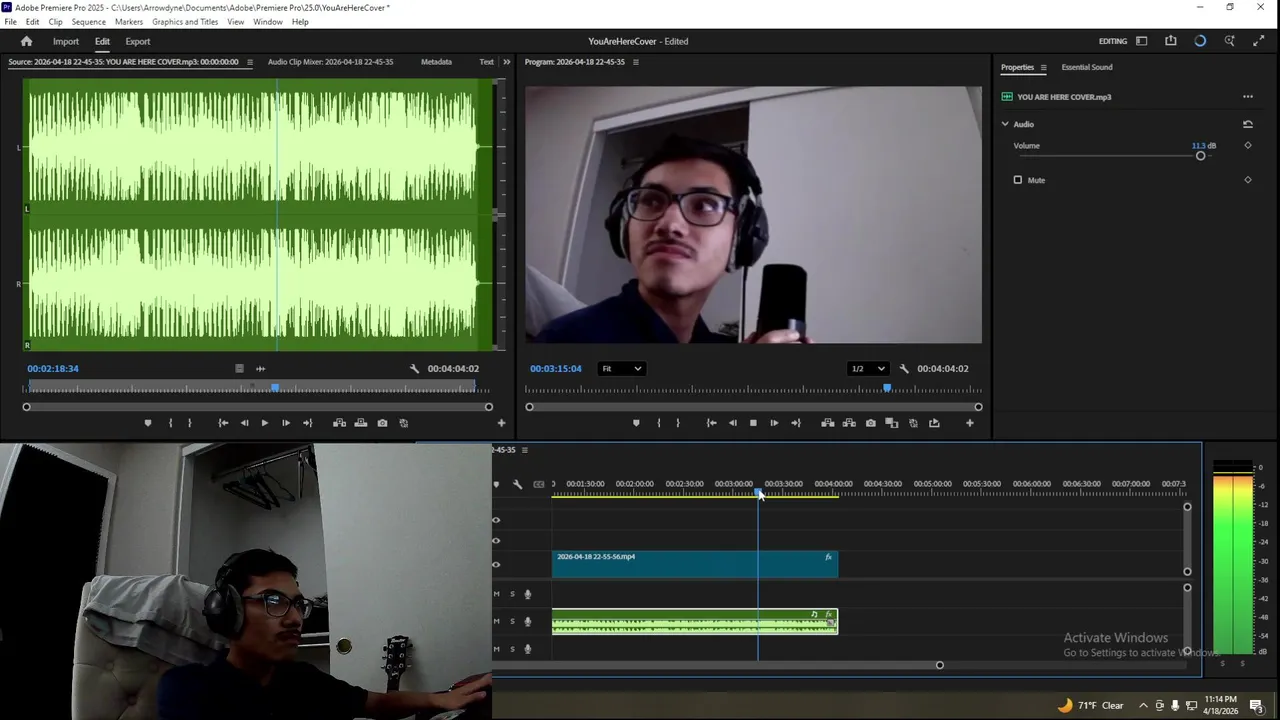This screenshot has width=1280, height=720.
Task: Click the Volume slider handle
Action: pyautogui.click(x=1200, y=156)
